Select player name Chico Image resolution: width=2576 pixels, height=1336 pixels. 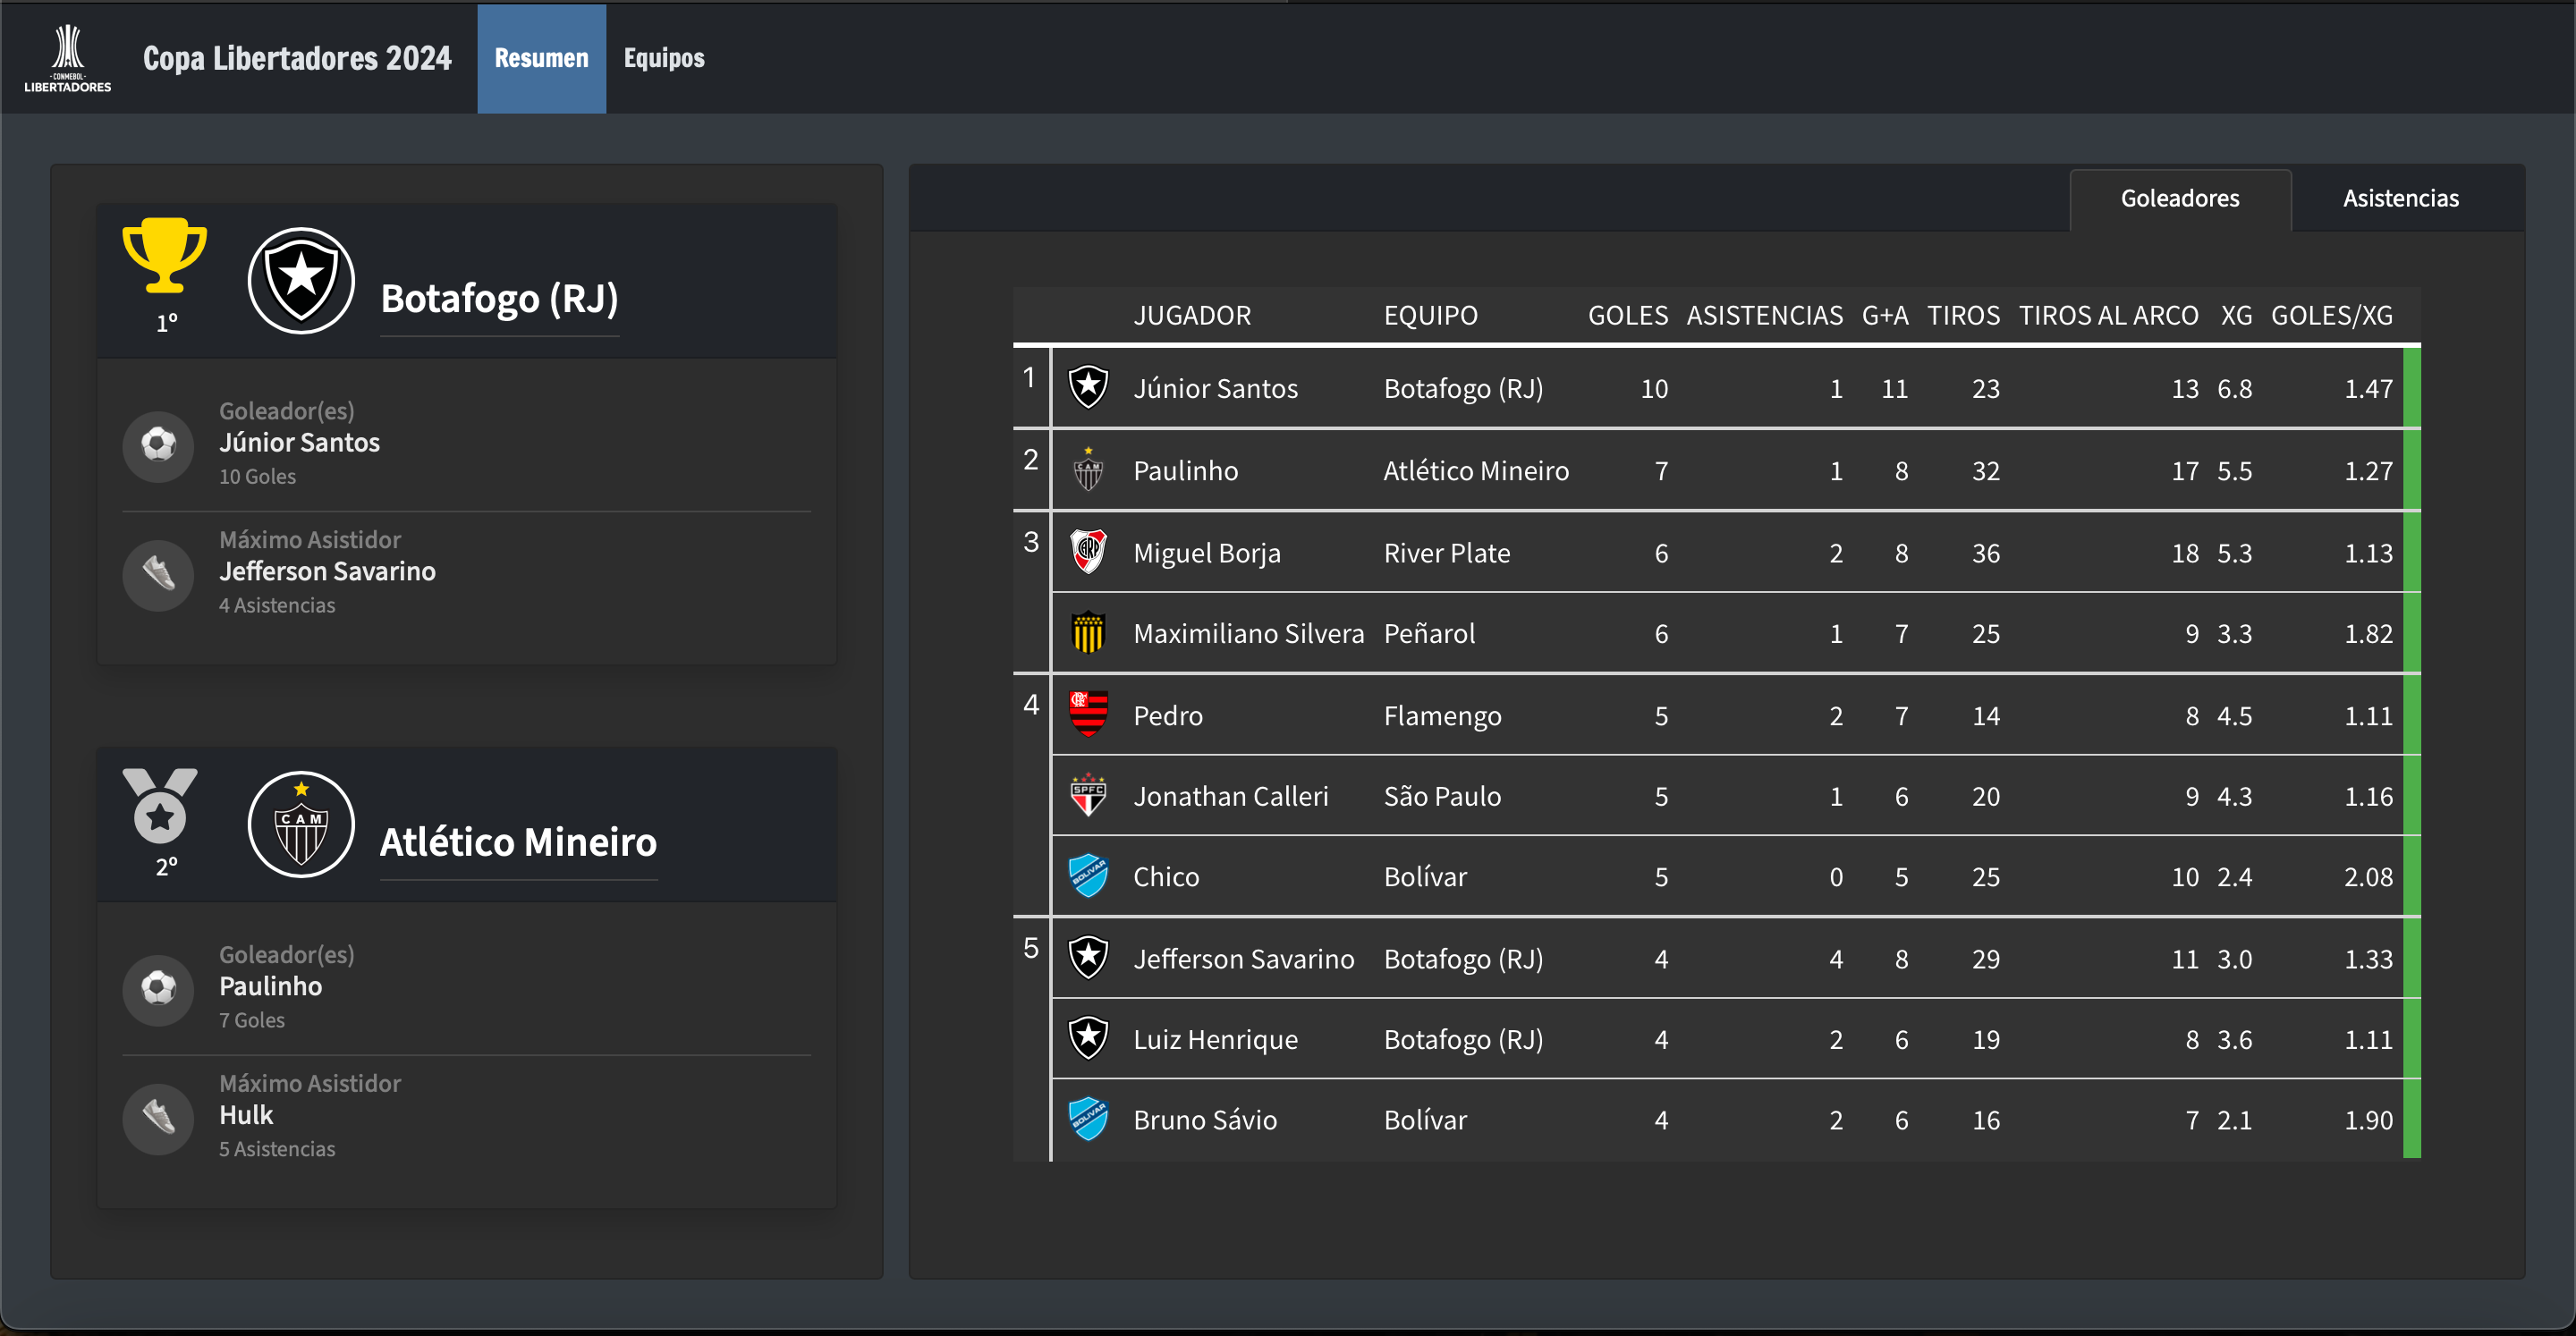pyautogui.click(x=1166, y=877)
